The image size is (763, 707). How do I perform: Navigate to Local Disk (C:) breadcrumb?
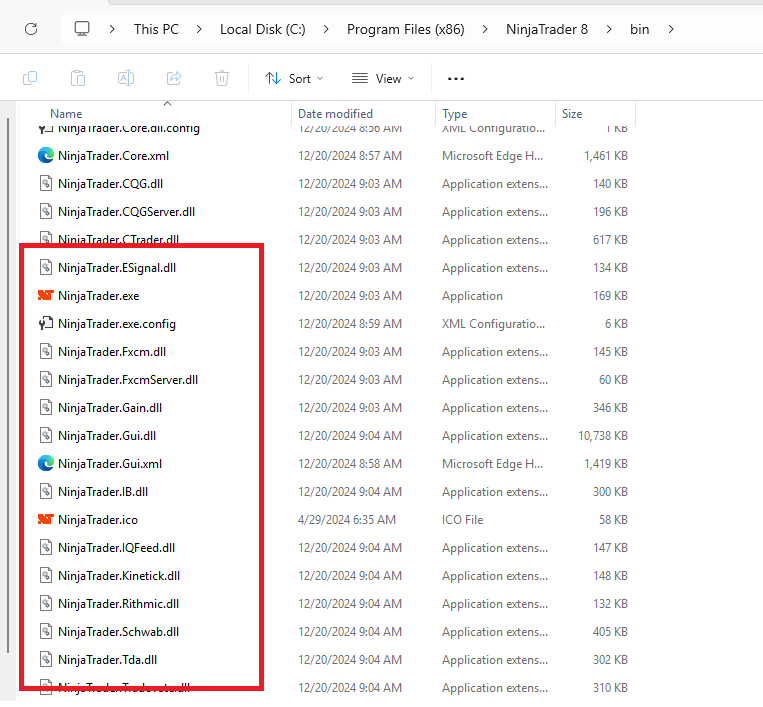pos(263,29)
